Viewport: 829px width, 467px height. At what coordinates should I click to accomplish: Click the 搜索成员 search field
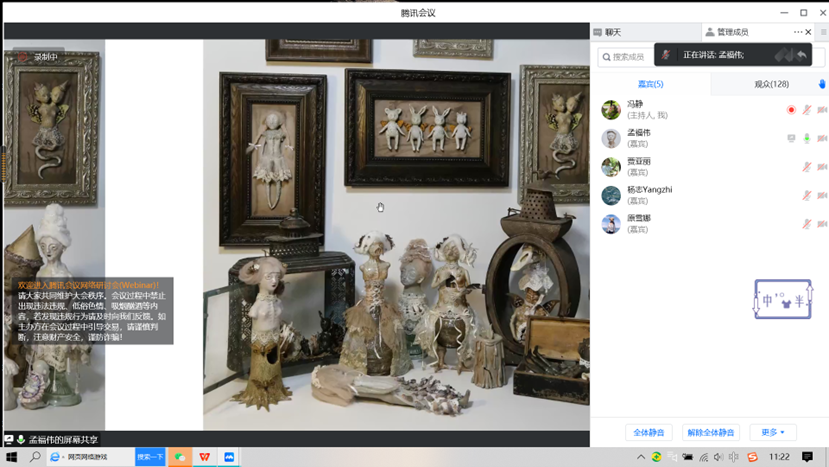[626, 57]
